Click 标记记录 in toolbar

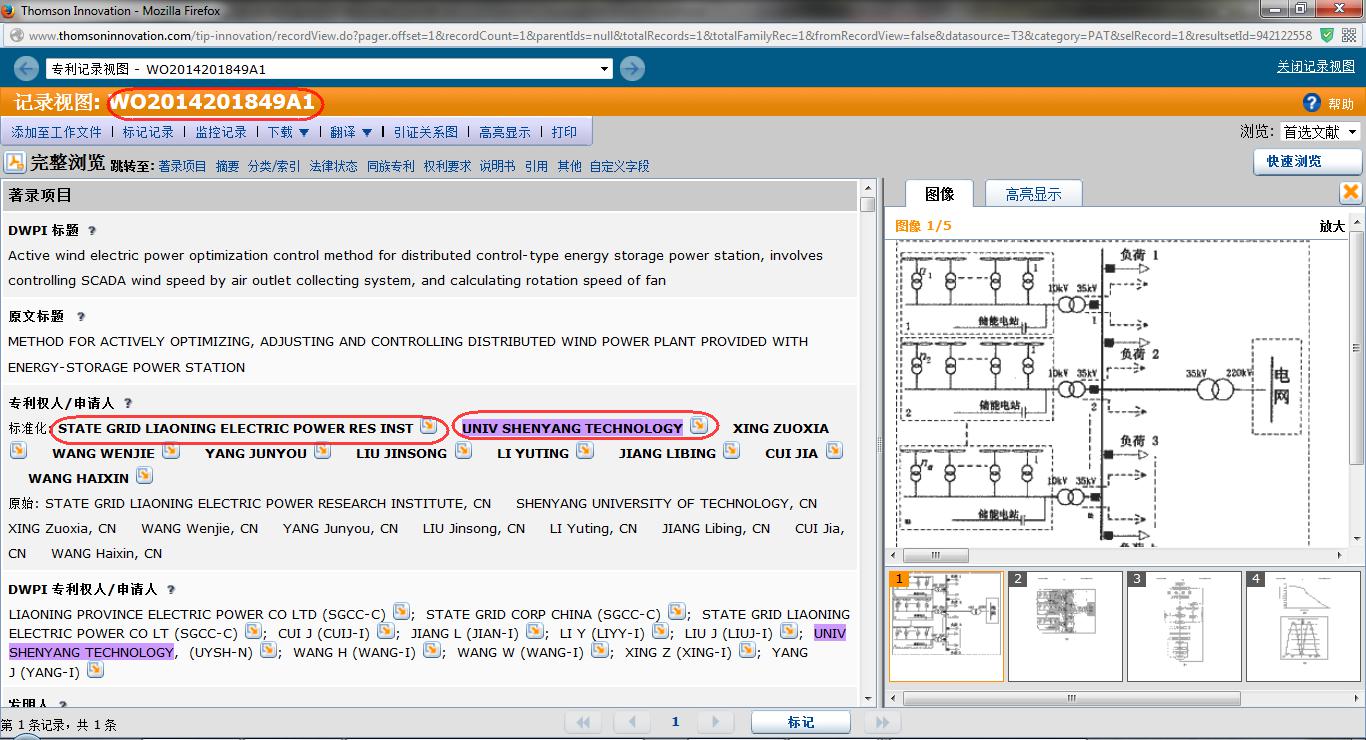pyautogui.click(x=148, y=132)
